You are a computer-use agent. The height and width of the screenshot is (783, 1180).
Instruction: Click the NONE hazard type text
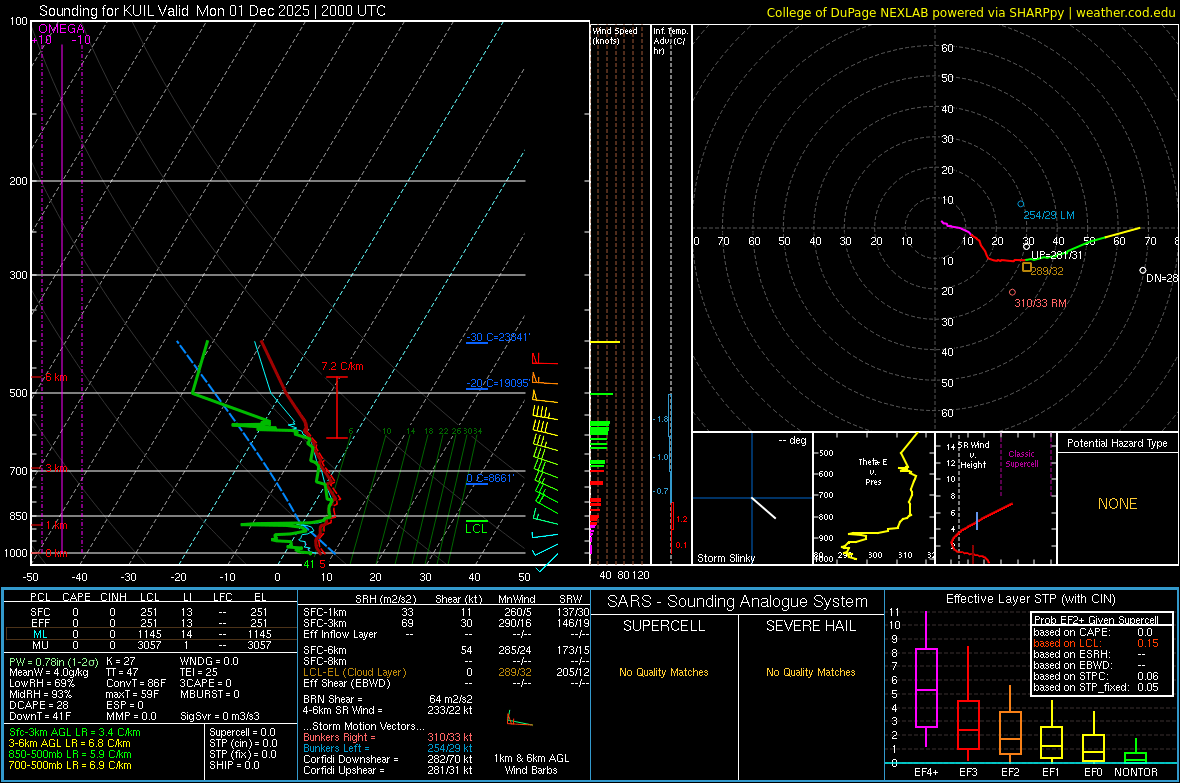1117,504
